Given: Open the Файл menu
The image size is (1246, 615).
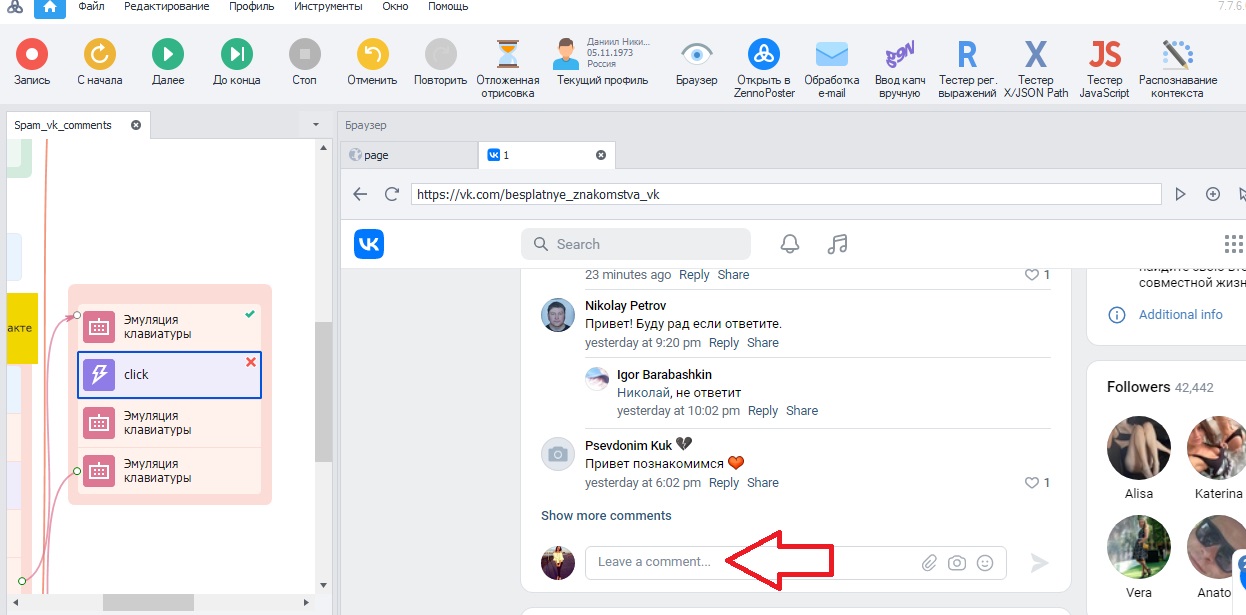Looking at the screenshot, I should [91, 6].
